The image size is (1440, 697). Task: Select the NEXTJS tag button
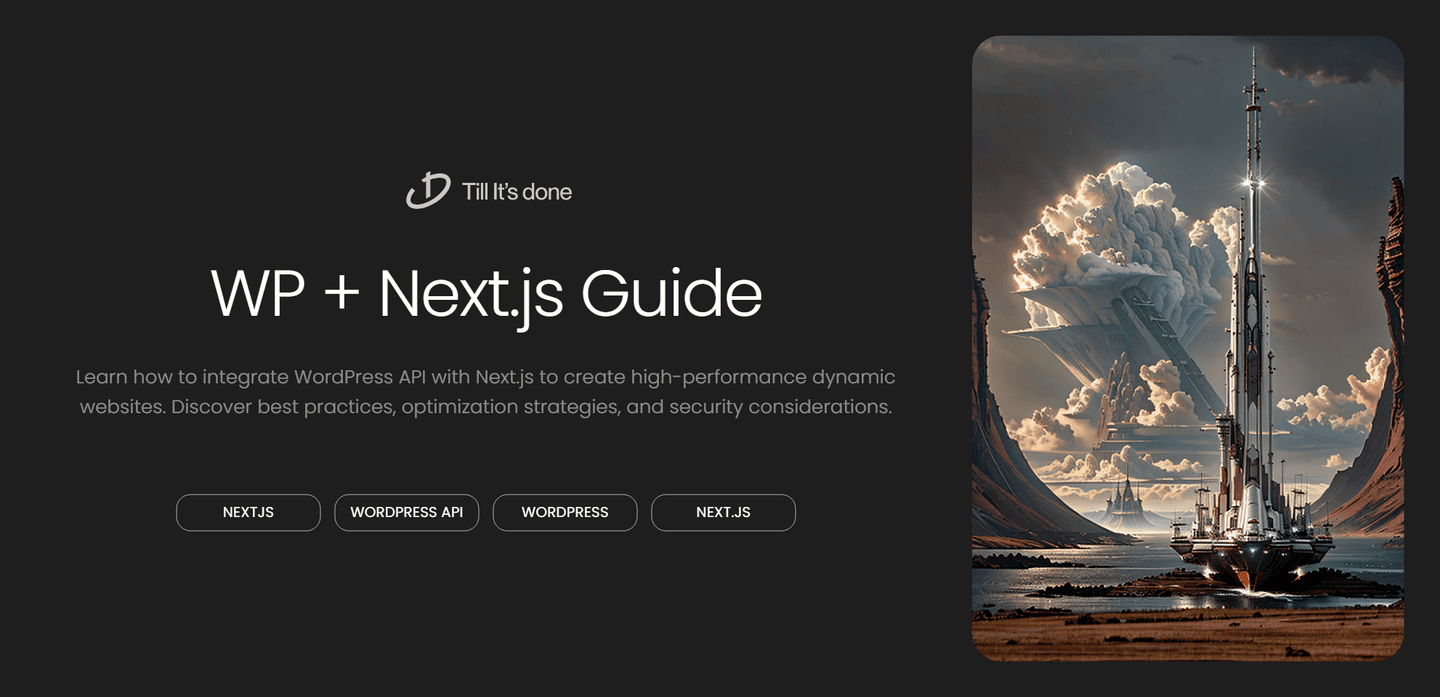248,512
